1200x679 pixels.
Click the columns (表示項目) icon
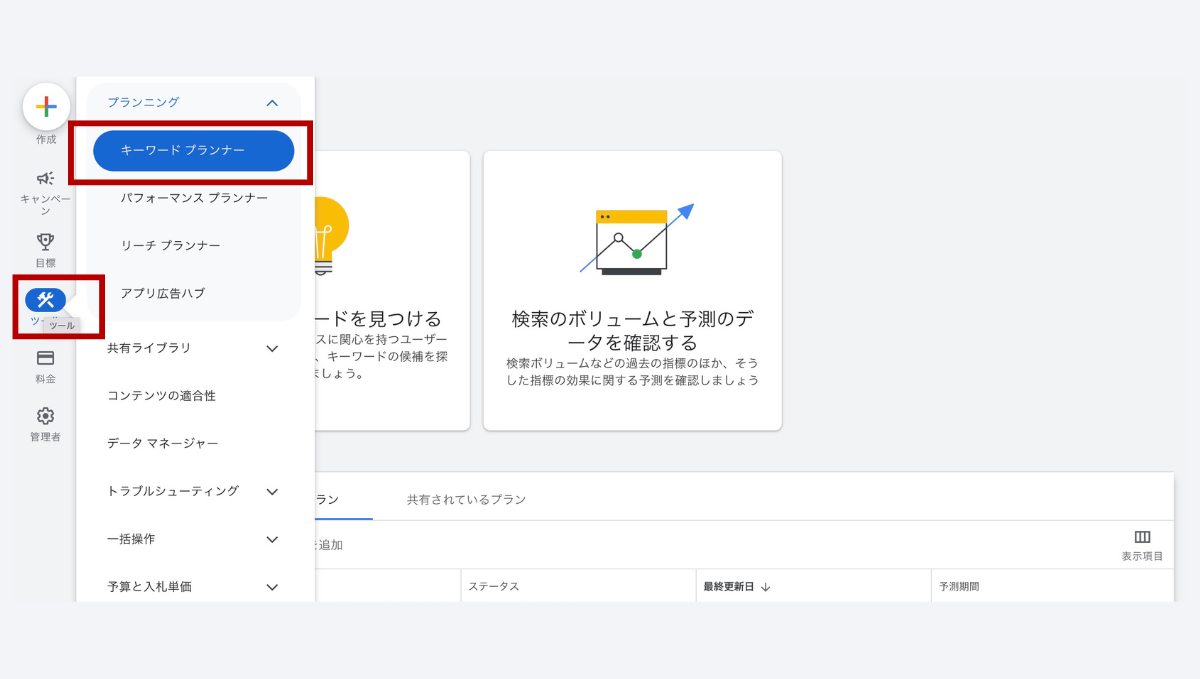pos(1142,538)
